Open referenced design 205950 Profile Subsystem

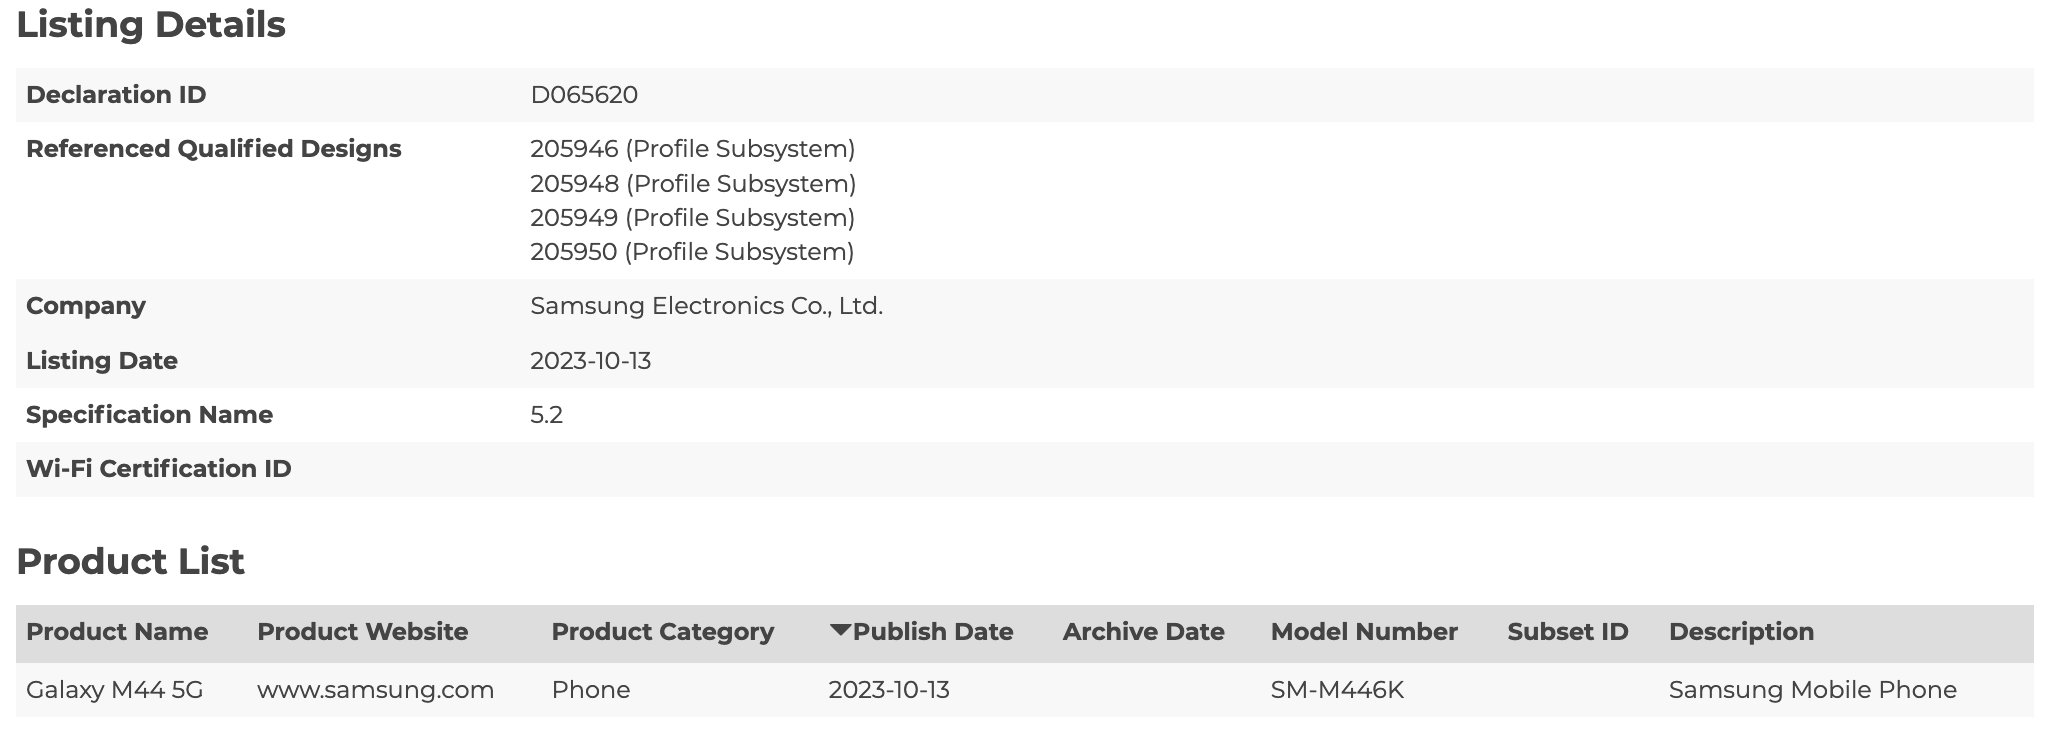tap(692, 252)
